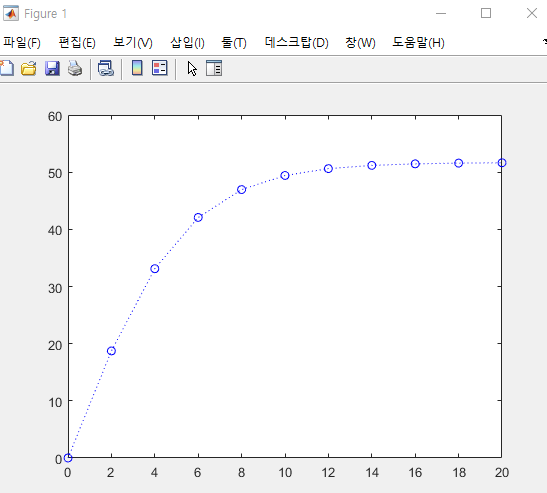The height and width of the screenshot is (493, 547).
Task: Click the y-axis tick label 60
Action: coord(55,117)
